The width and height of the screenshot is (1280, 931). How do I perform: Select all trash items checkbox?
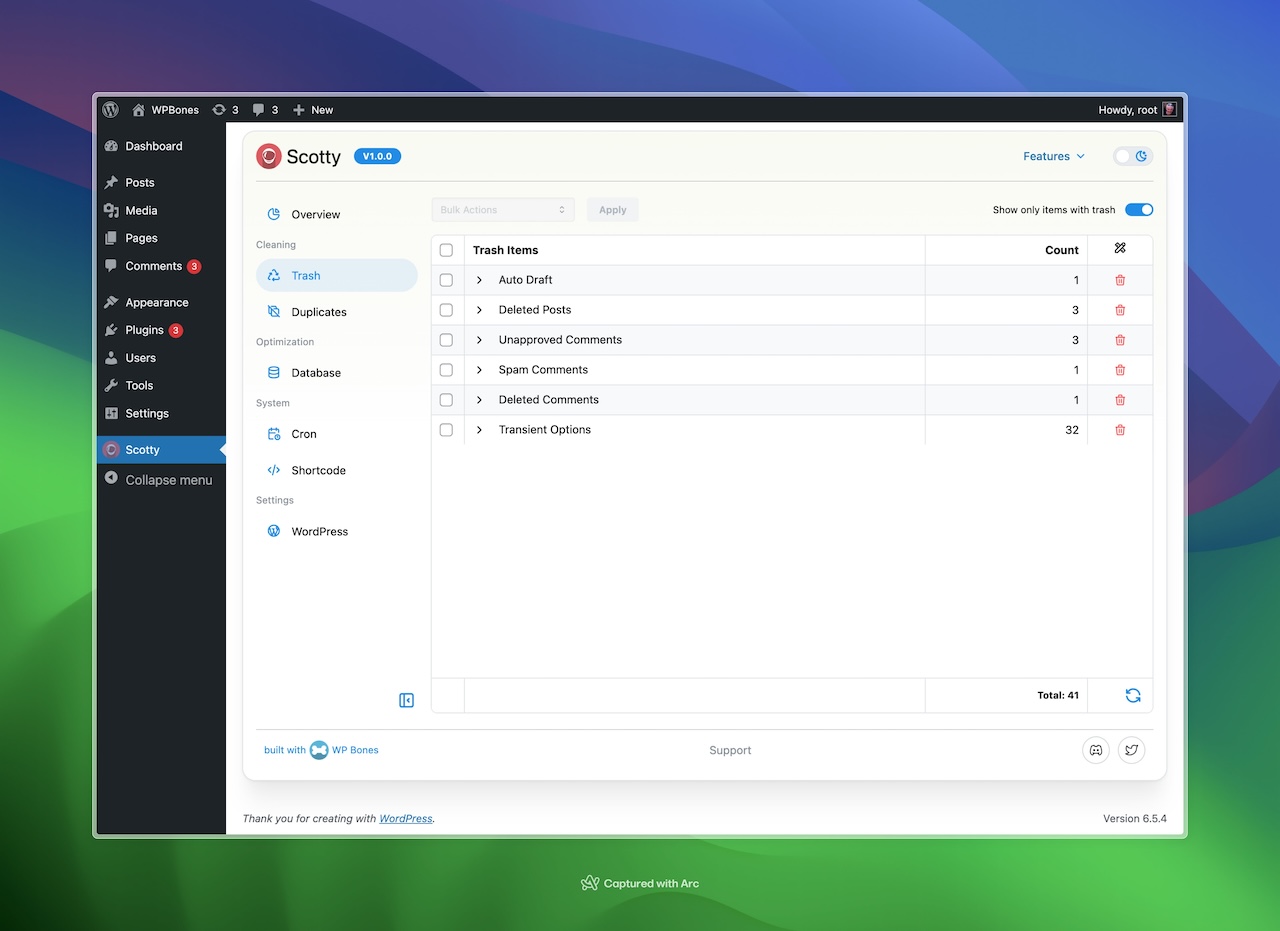coord(446,250)
